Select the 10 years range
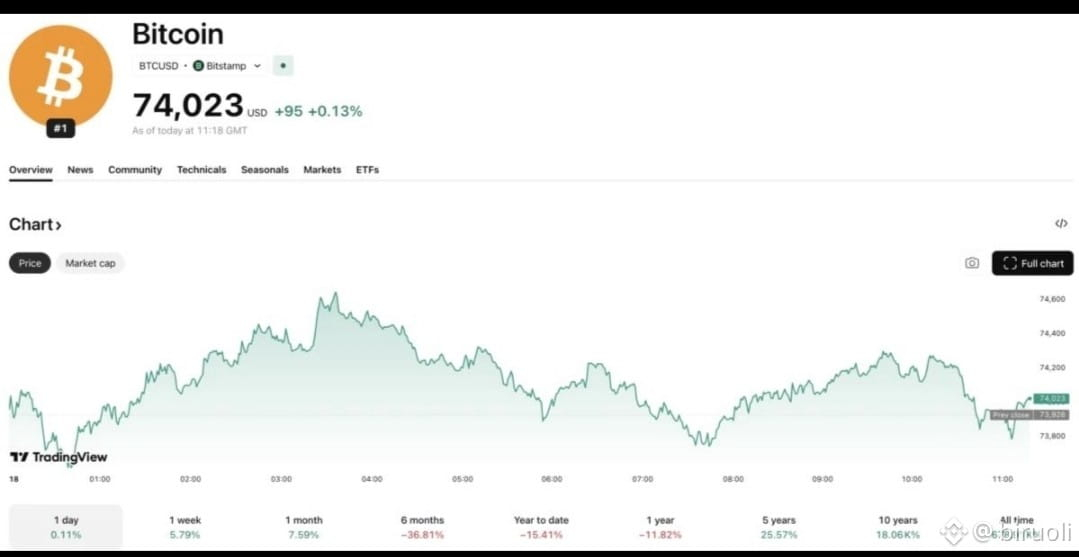Screen dimensions: 1079x557 pyautogui.click(x=898, y=527)
